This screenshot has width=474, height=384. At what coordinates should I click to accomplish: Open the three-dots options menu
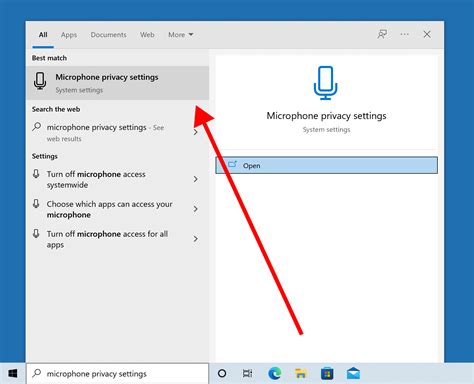point(404,34)
